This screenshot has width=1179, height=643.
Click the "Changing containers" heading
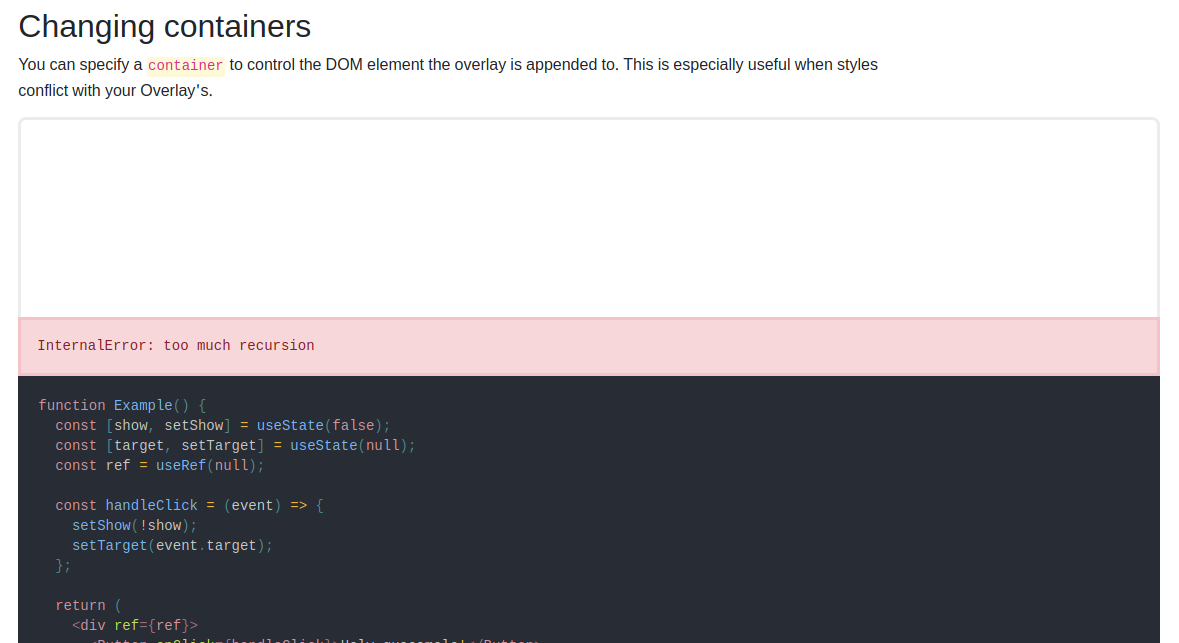(163, 26)
